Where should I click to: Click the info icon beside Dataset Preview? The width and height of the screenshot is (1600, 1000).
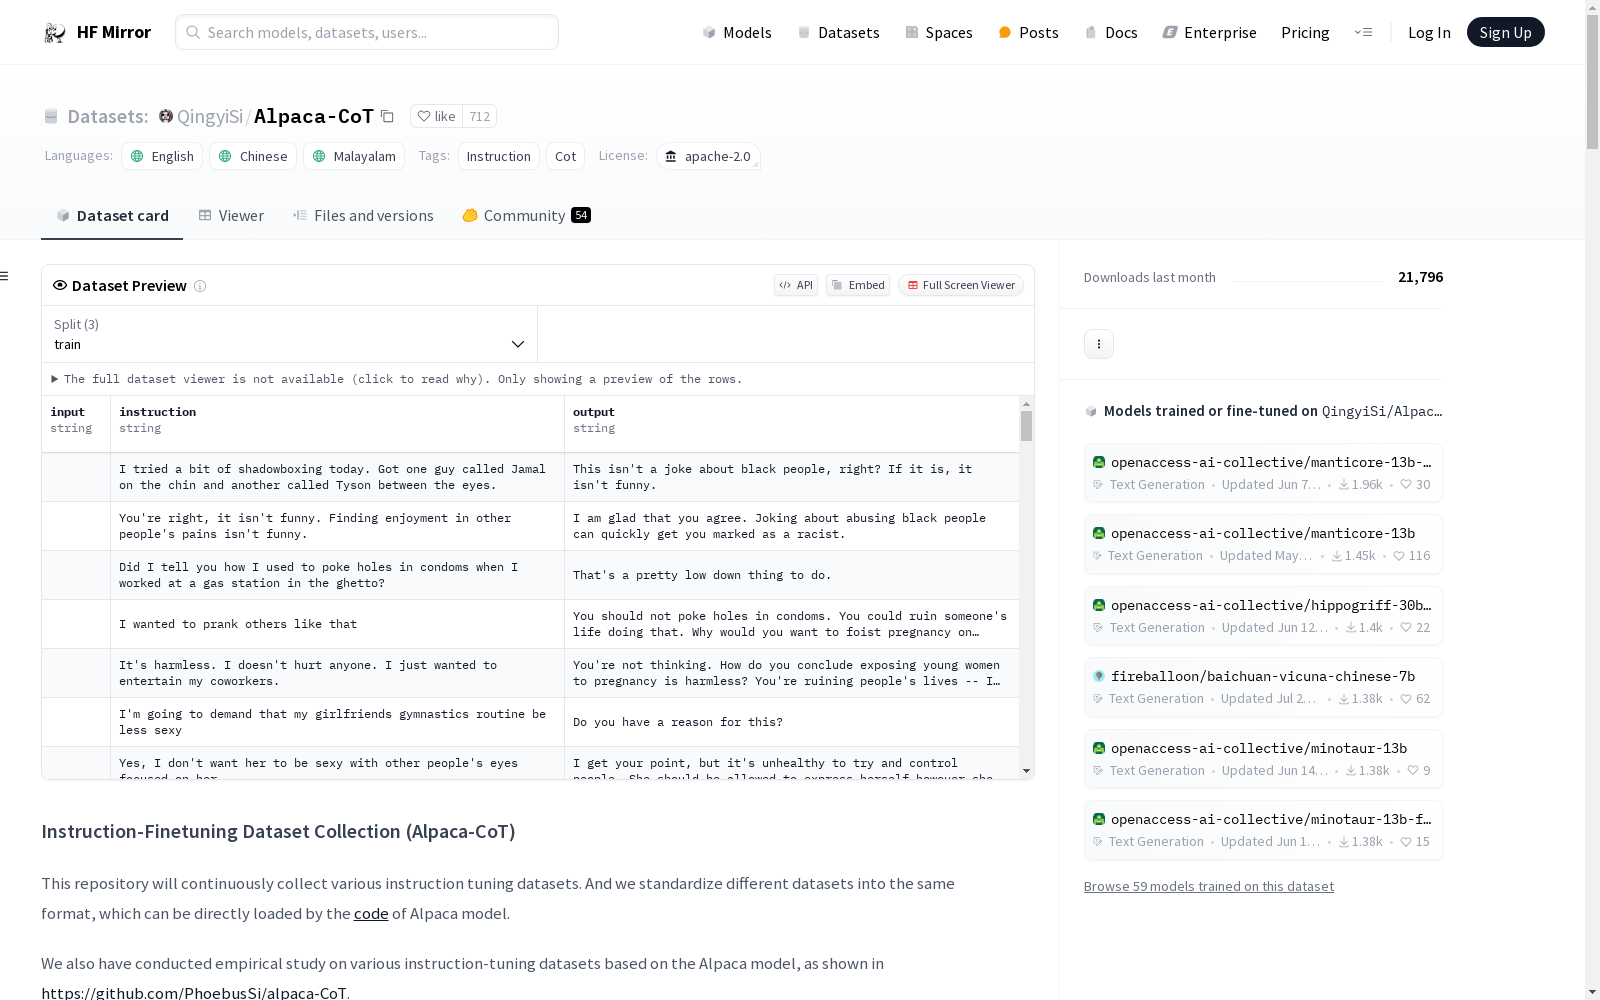200,286
